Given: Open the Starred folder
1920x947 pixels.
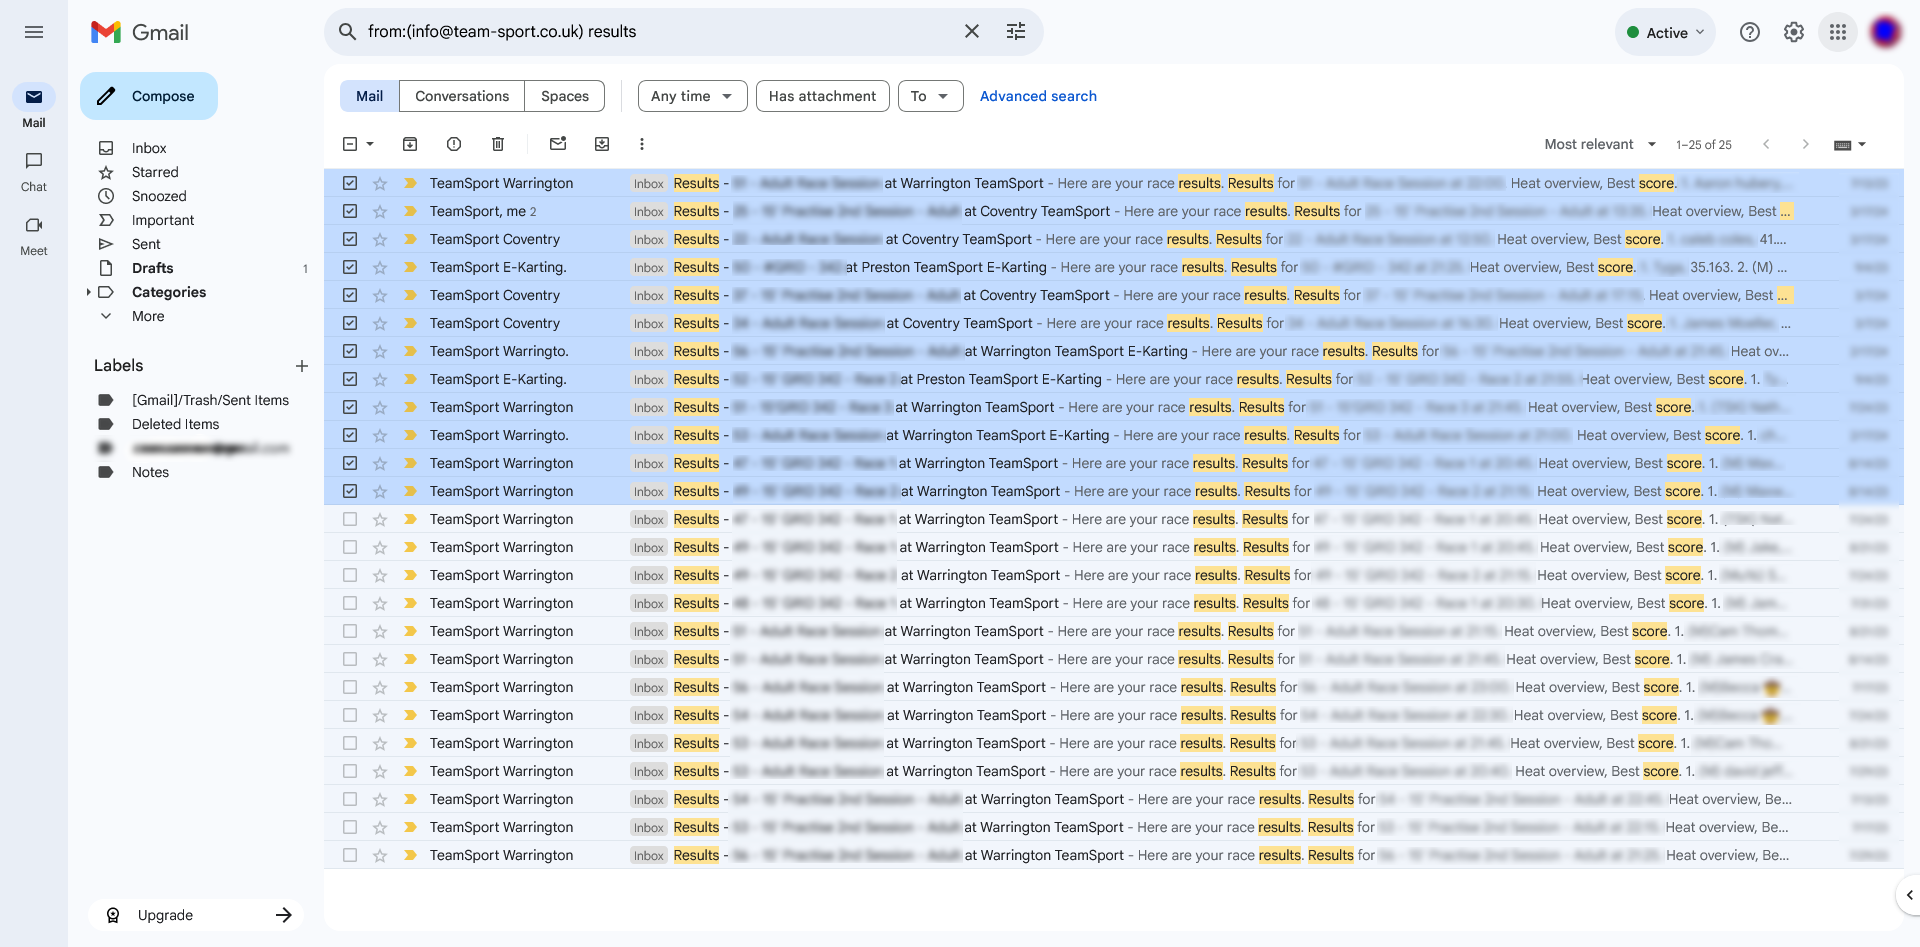Looking at the screenshot, I should [155, 172].
